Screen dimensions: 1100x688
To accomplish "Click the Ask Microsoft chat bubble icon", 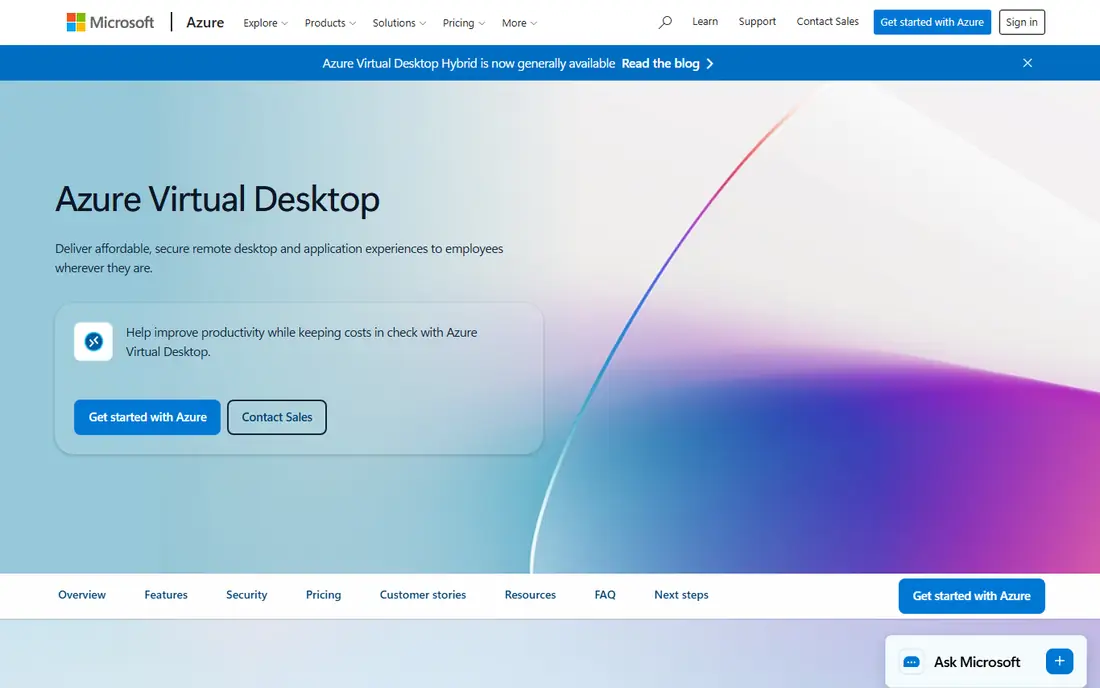I will point(911,662).
